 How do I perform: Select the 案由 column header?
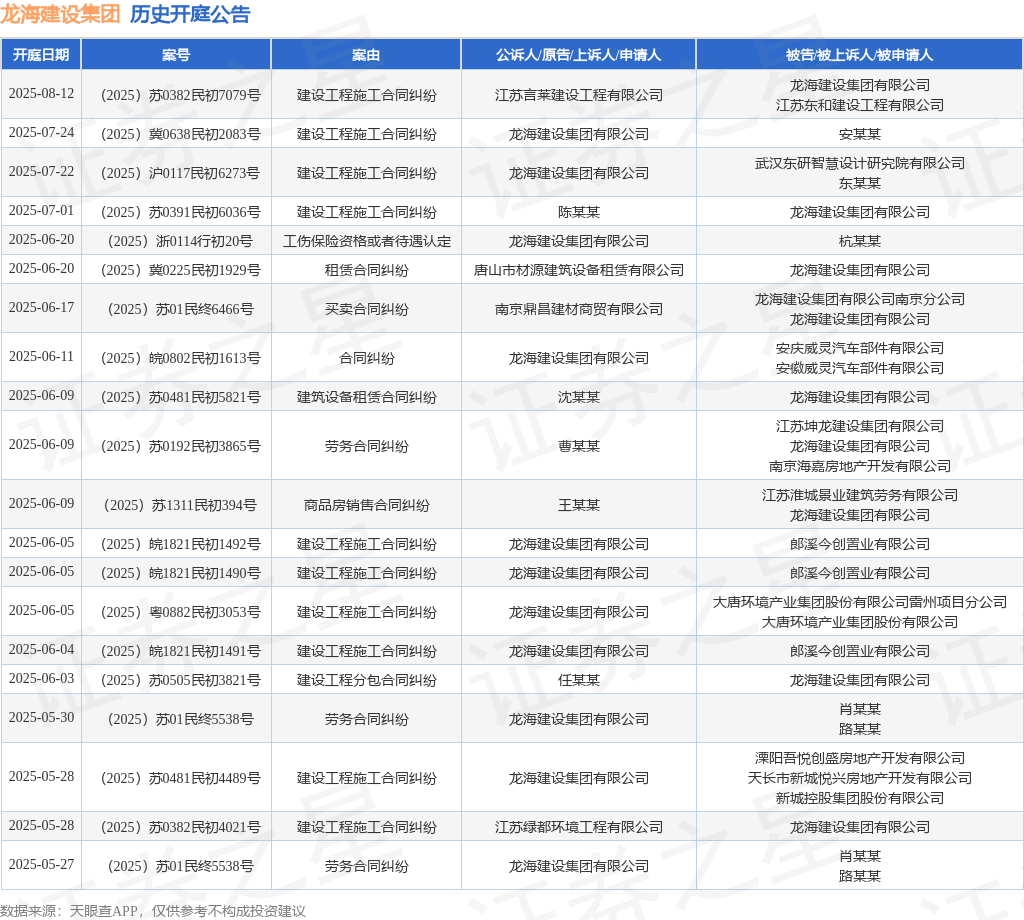(366, 55)
